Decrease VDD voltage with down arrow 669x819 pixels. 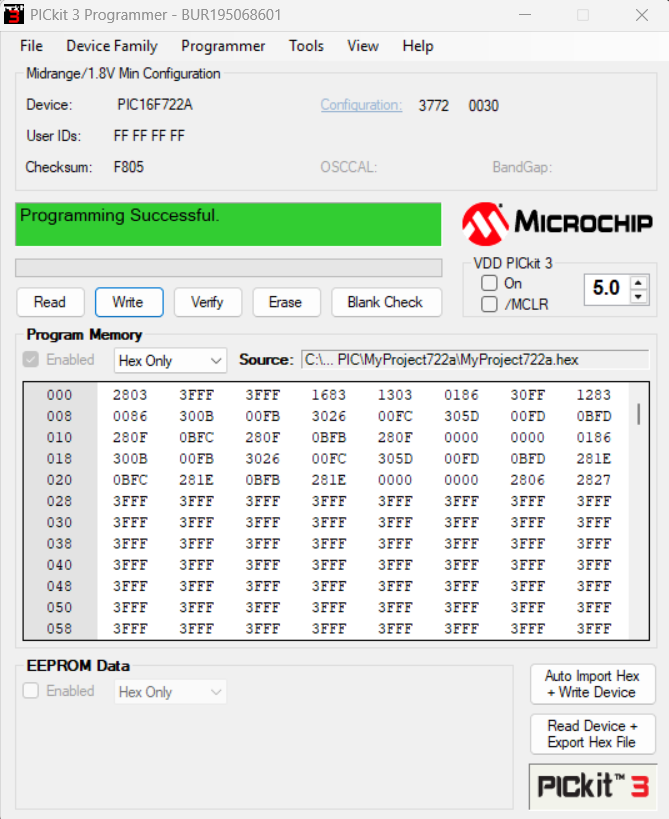click(638, 296)
